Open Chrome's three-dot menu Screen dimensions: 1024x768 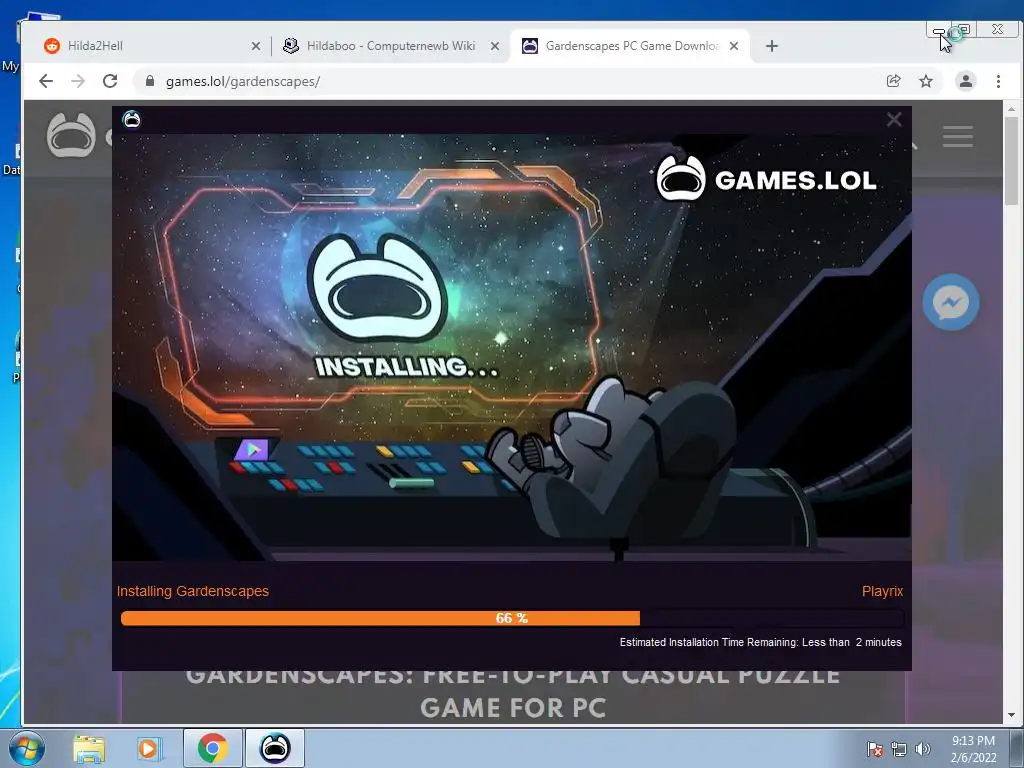tap(999, 81)
